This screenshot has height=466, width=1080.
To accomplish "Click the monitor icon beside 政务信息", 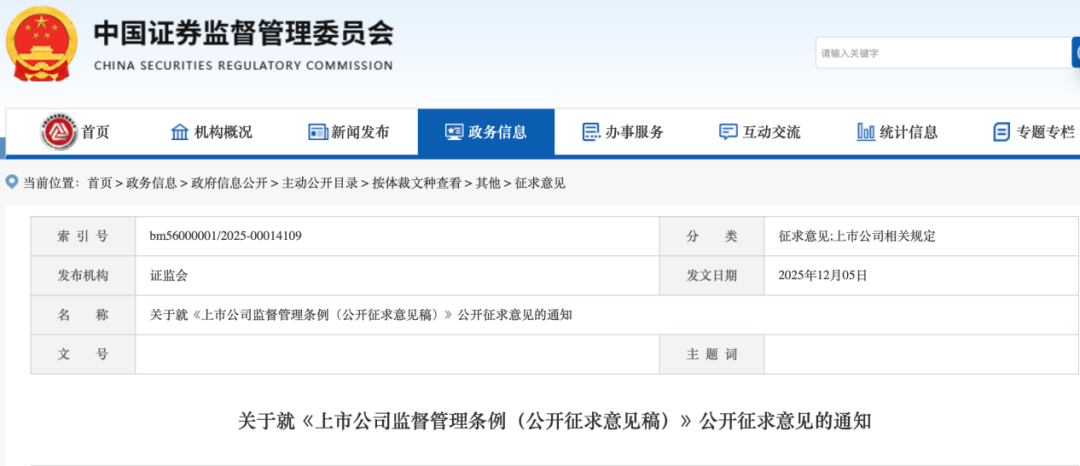I will click(455, 132).
